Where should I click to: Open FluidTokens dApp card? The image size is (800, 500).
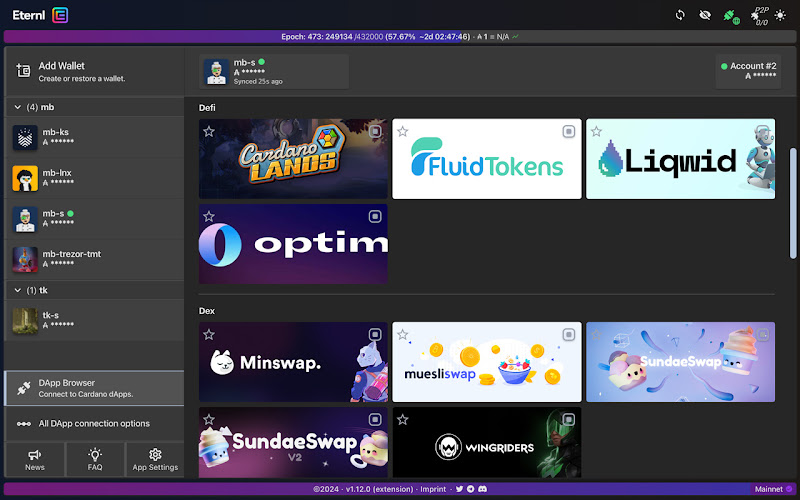click(x=487, y=159)
